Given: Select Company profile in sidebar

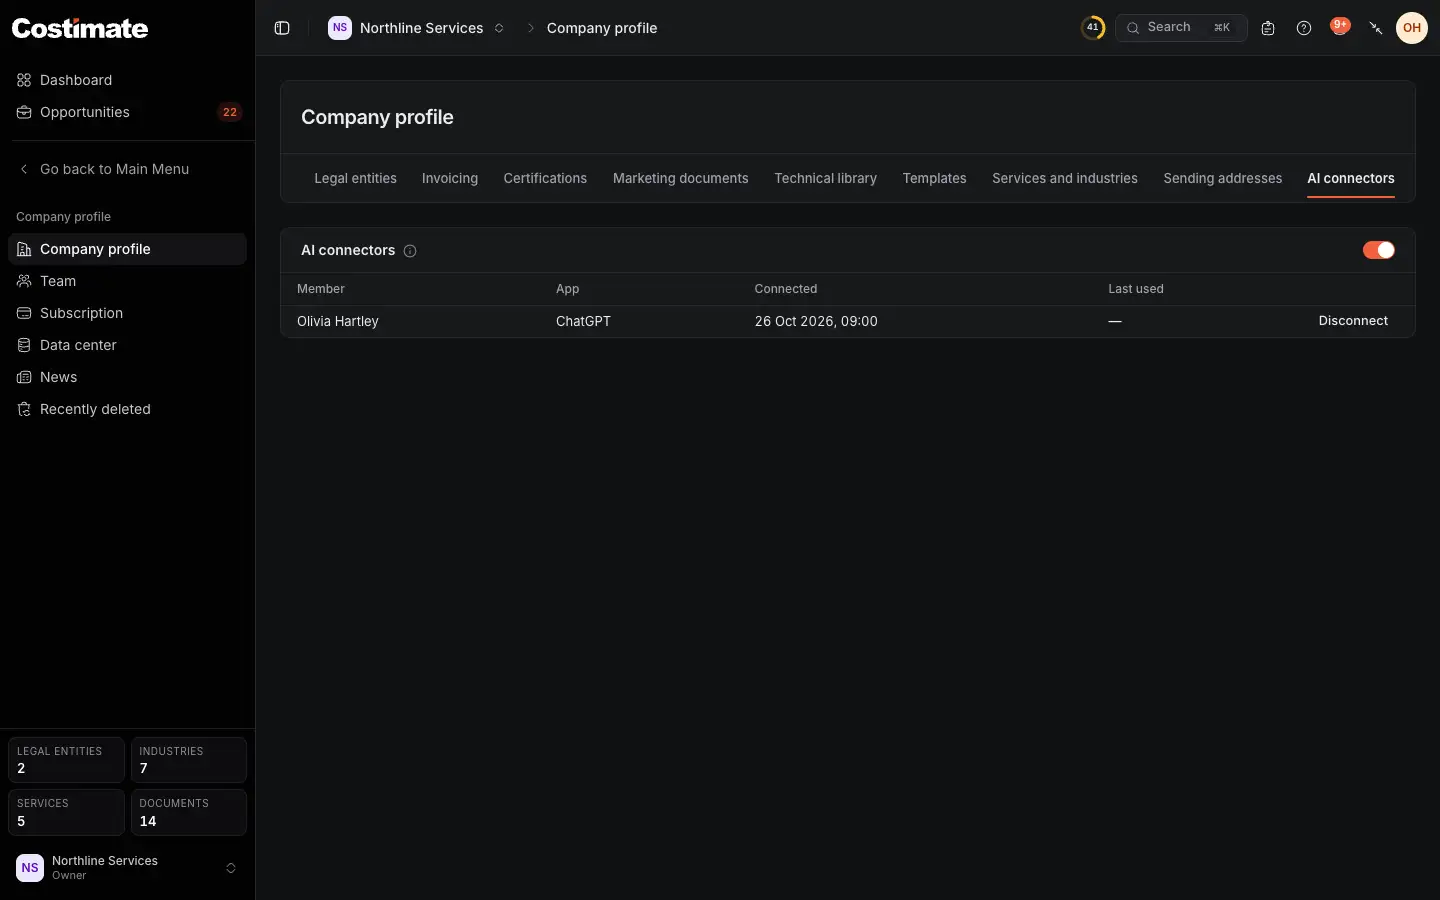Looking at the screenshot, I should [x=127, y=249].
